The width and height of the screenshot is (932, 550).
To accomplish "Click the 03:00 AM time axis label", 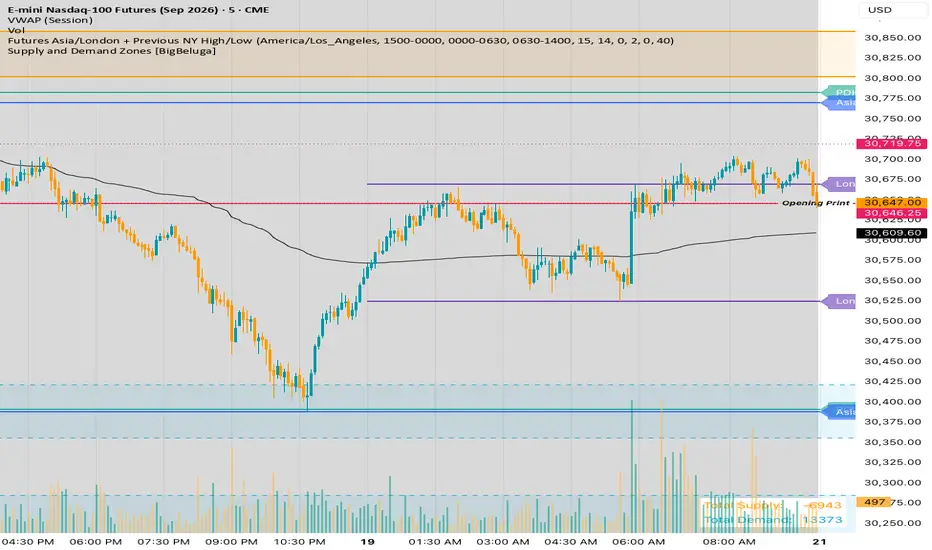I will pyautogui.click(x=503, y=542).
